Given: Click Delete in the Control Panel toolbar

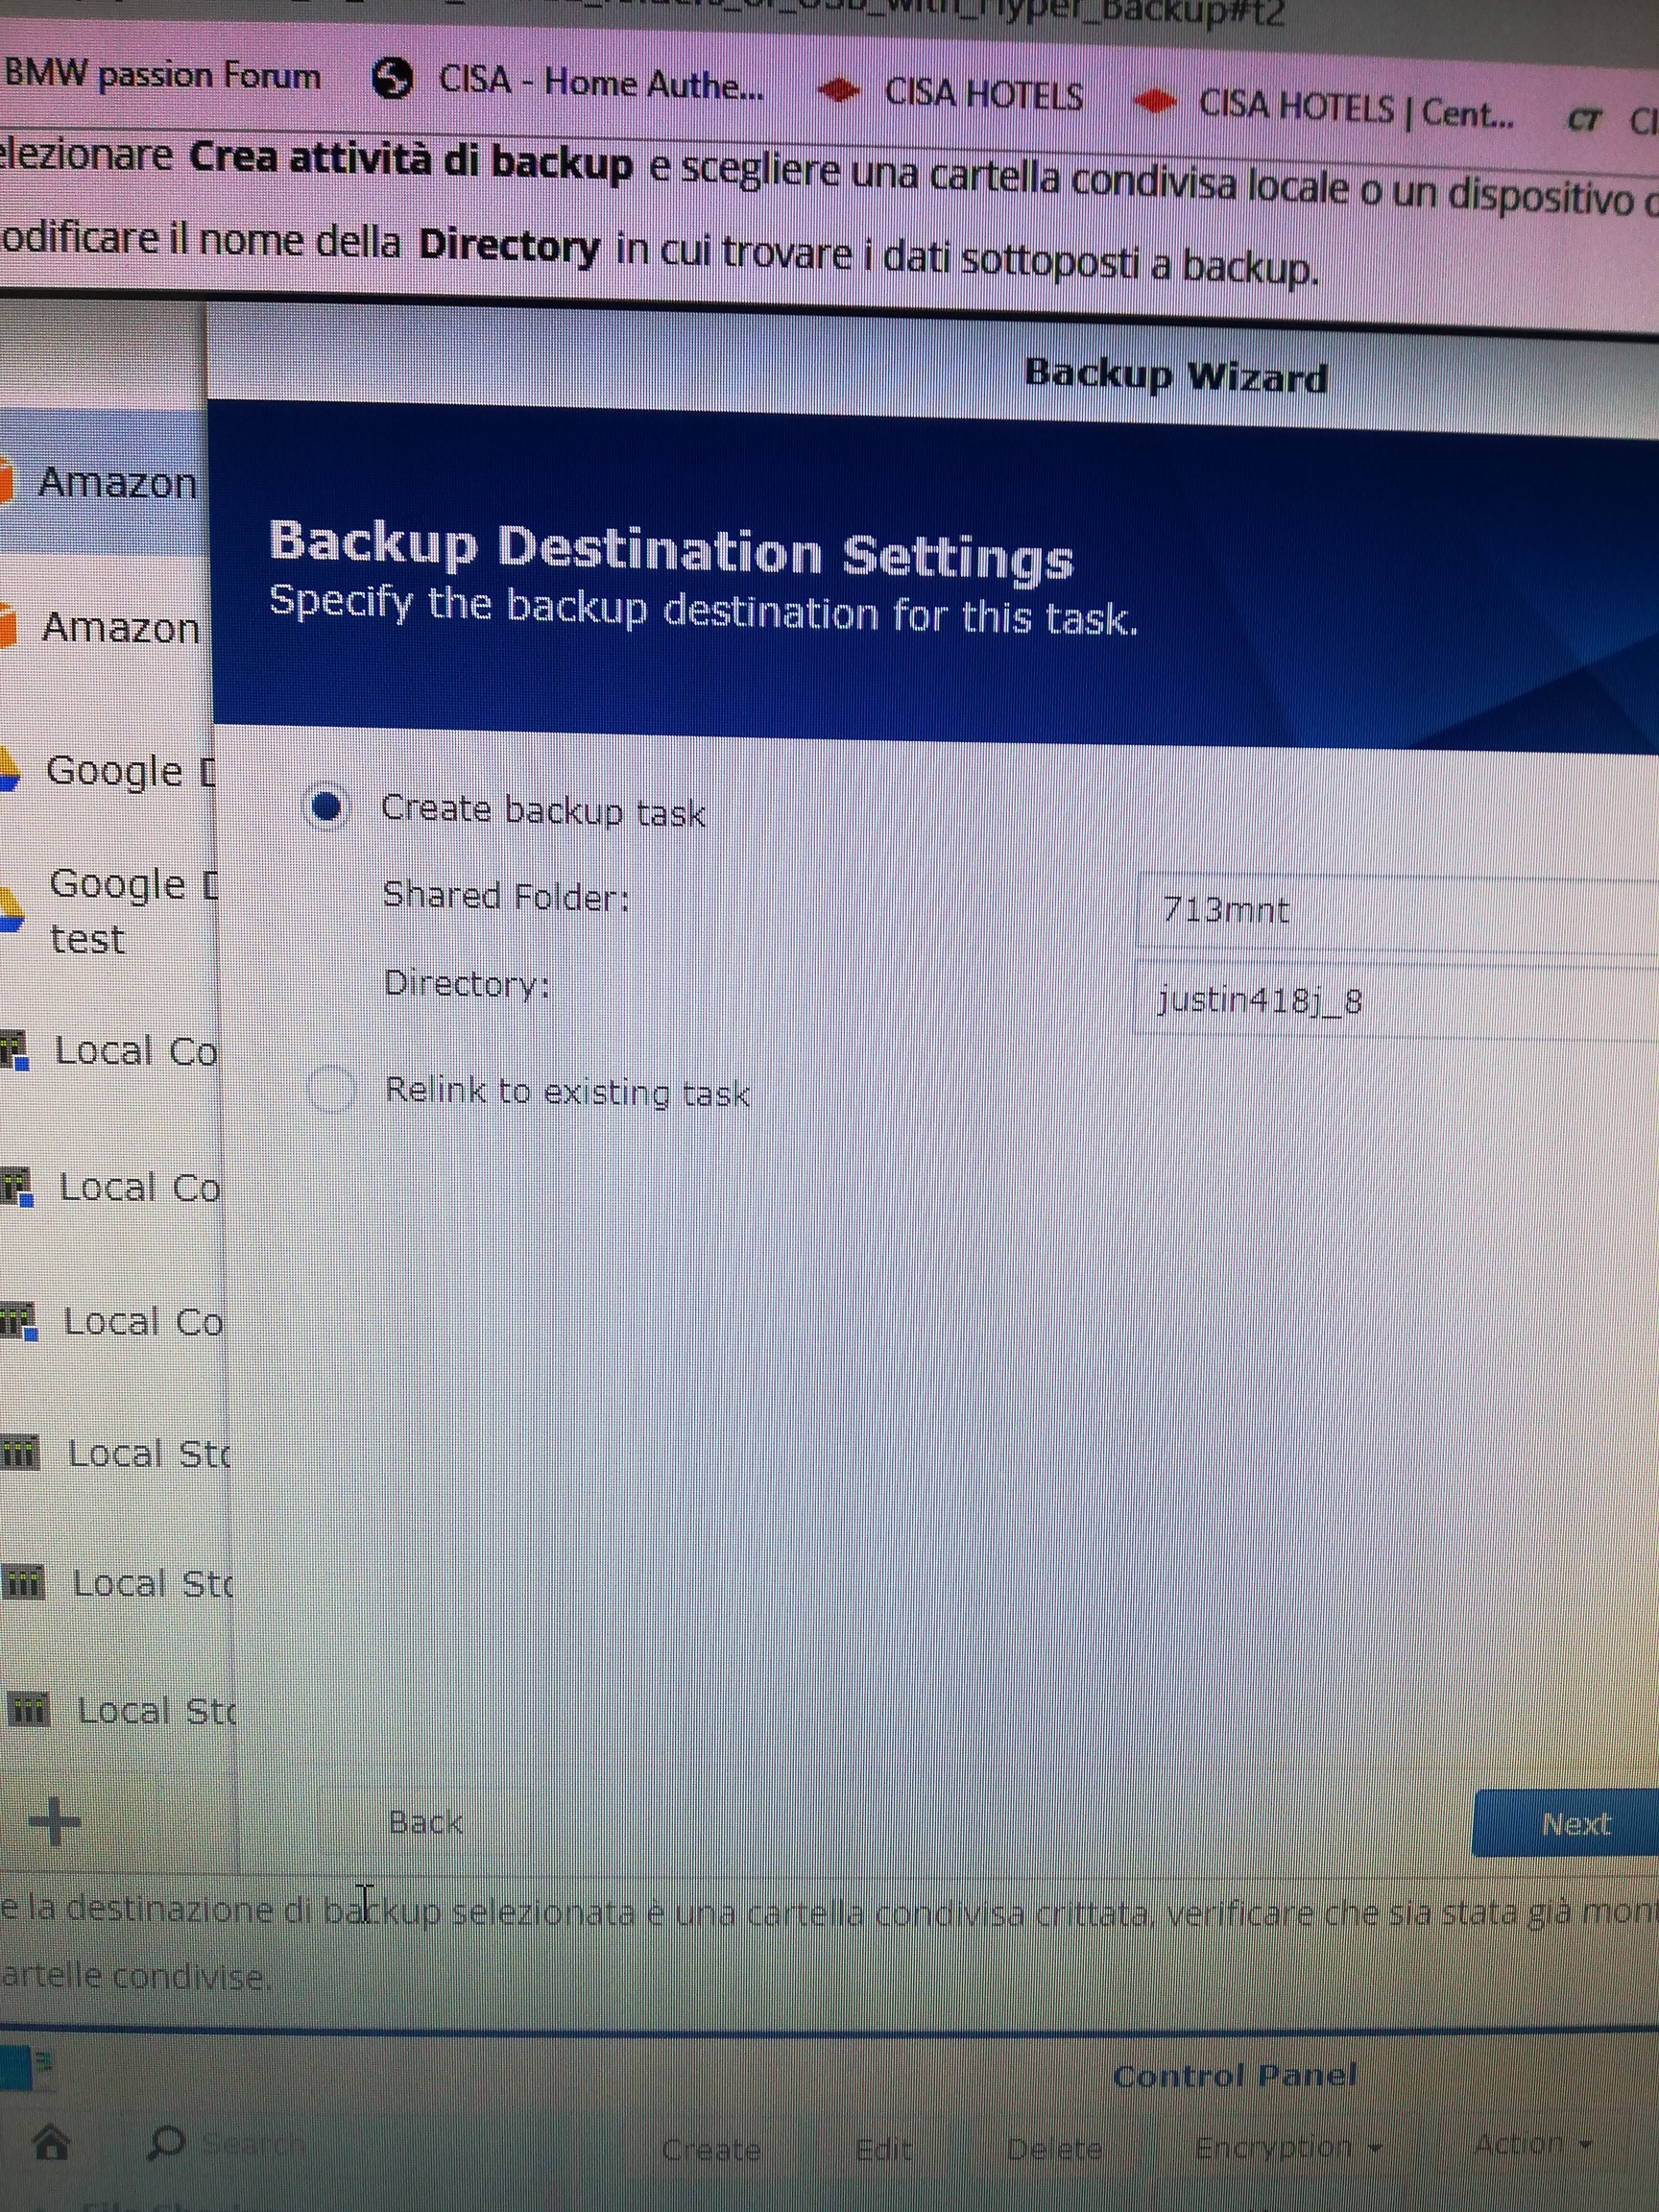Looking at the screenshot, I should 1054,2148.
